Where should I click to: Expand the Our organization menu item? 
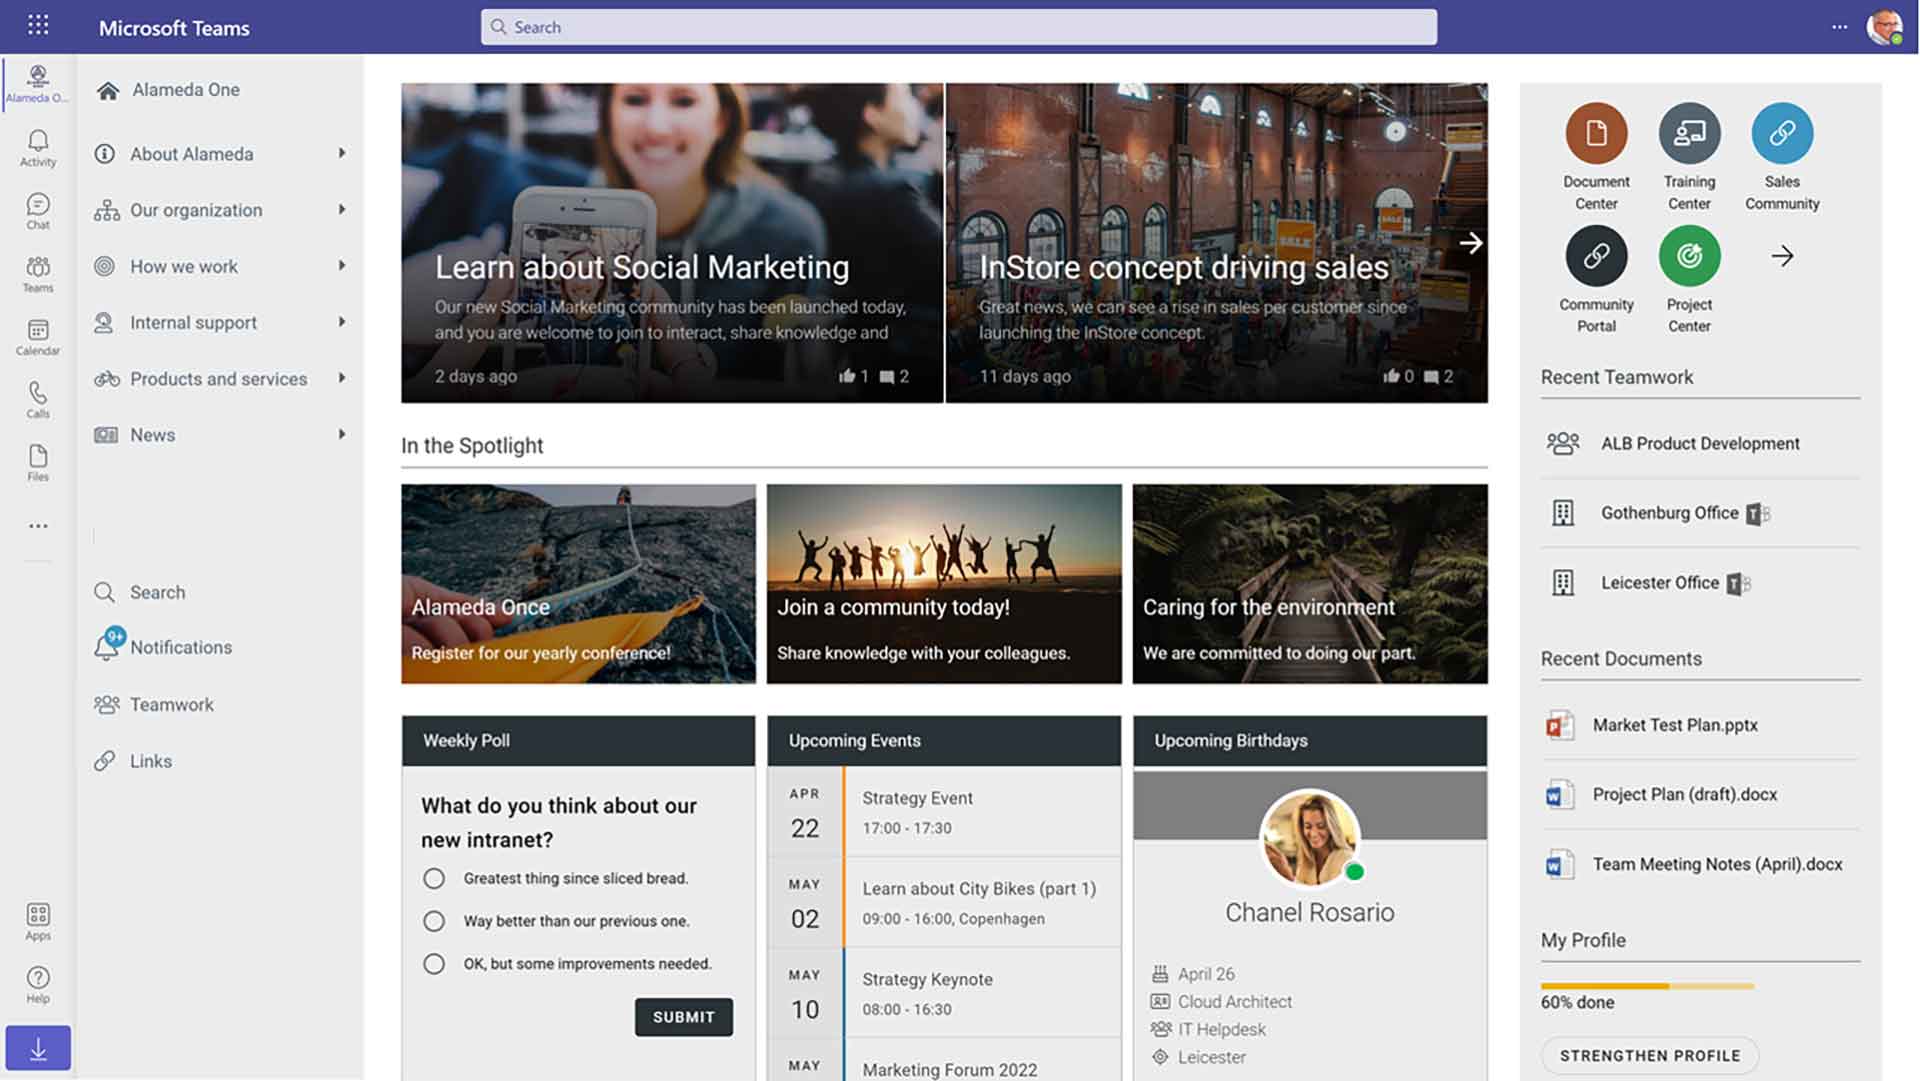338,208
